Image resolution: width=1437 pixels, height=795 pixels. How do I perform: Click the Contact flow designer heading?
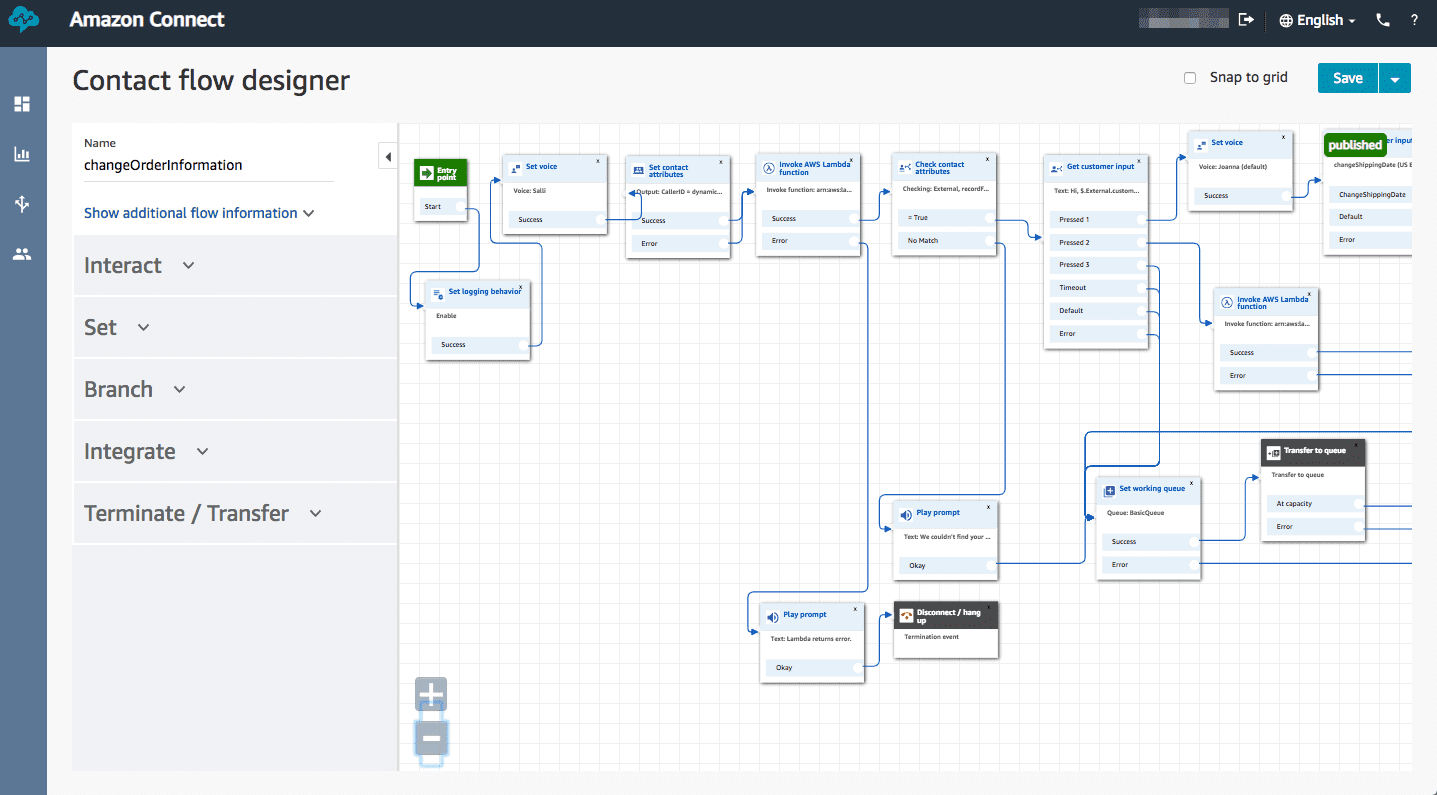[x=211, y=80]
